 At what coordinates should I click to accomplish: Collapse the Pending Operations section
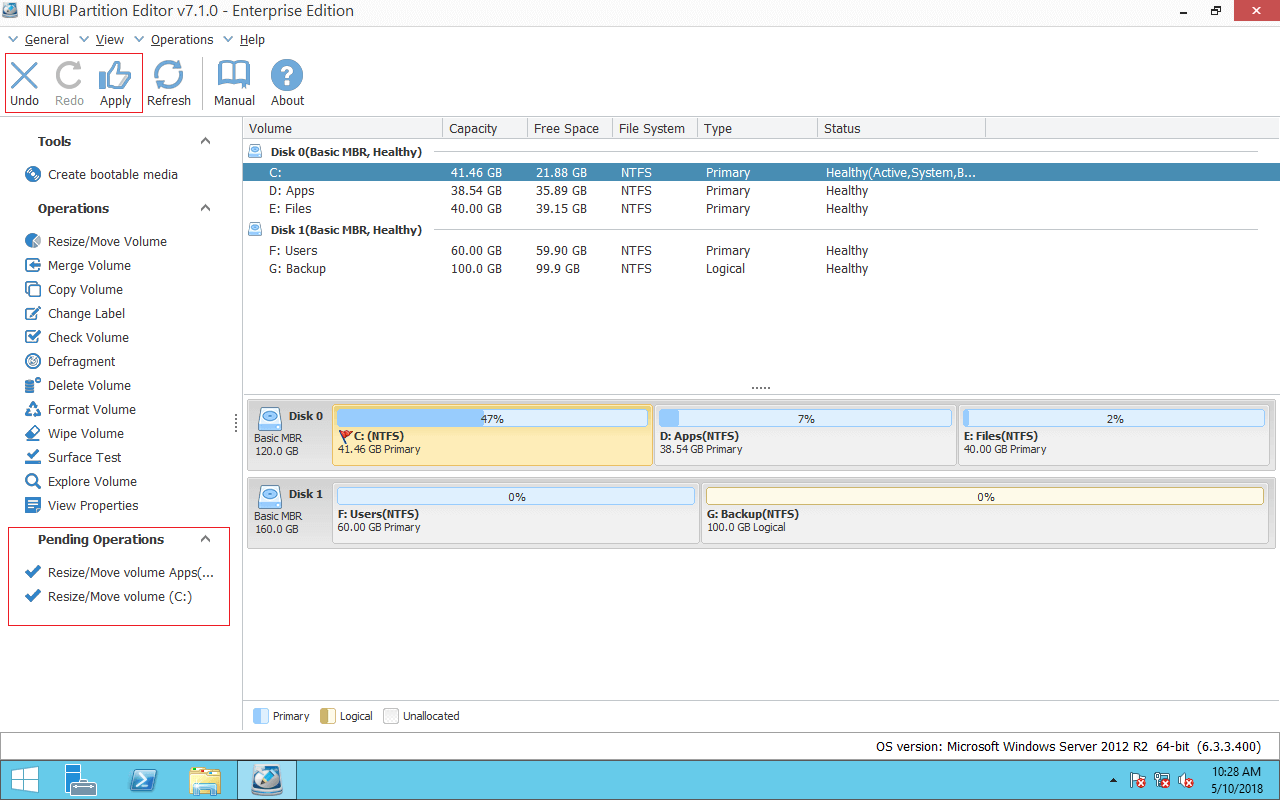(x=206, y=539)
